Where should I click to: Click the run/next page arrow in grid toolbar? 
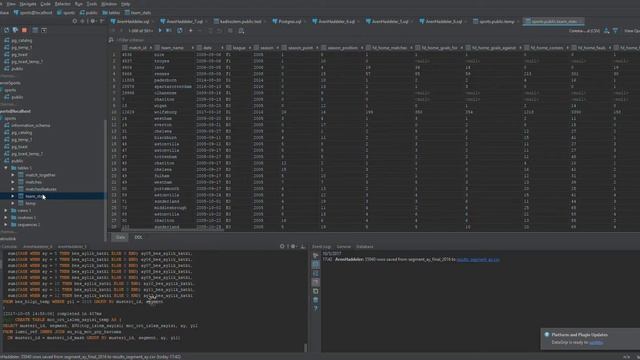(160, 30)
